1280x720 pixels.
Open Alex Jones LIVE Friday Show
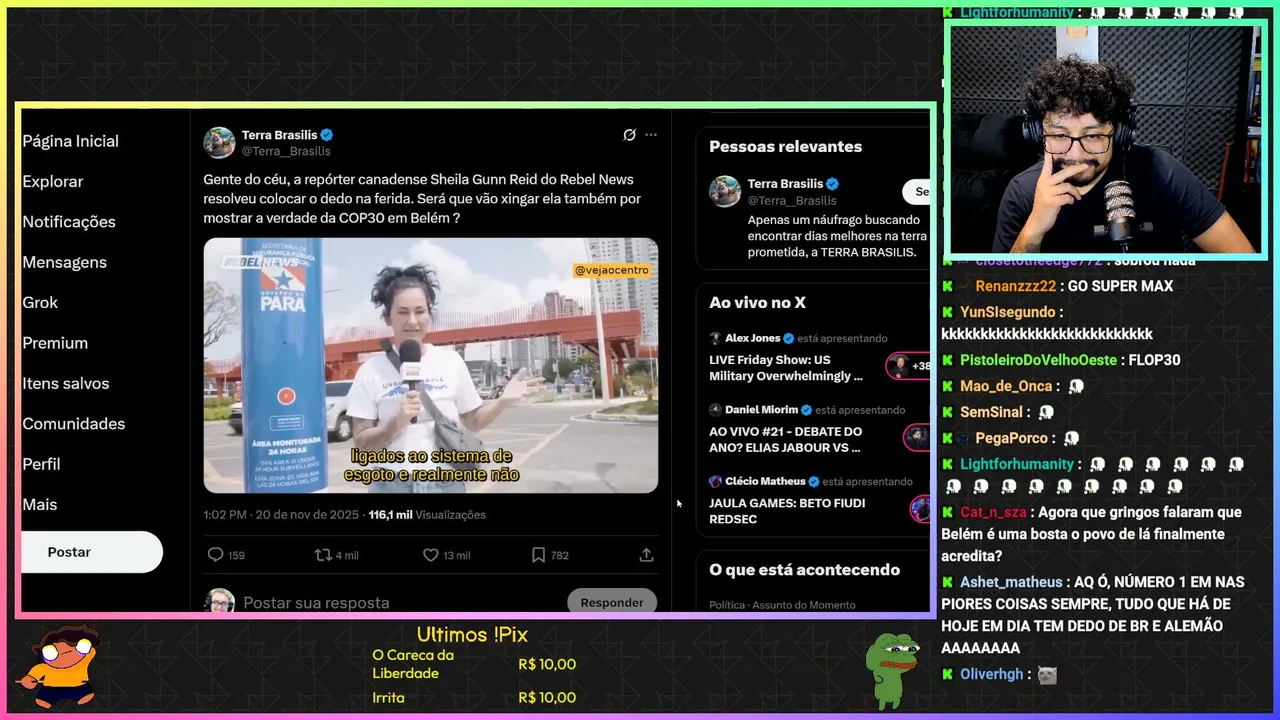point(786,368)
